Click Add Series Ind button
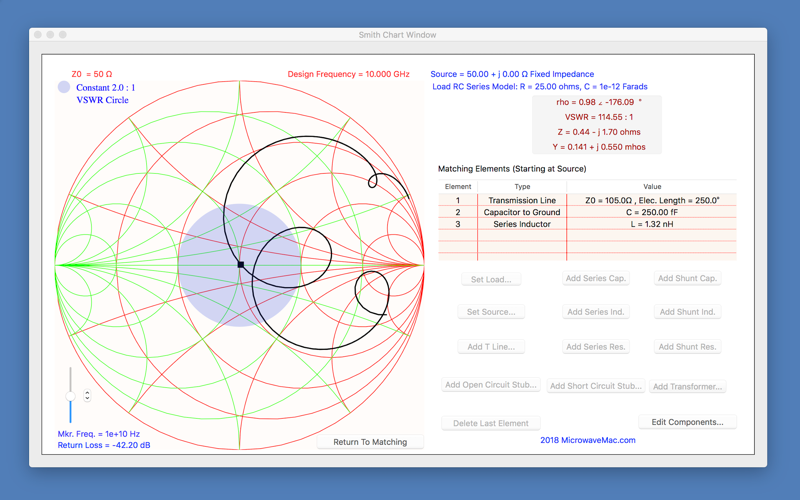This screenshot has height=500, width=800. [x=595, y=312]
